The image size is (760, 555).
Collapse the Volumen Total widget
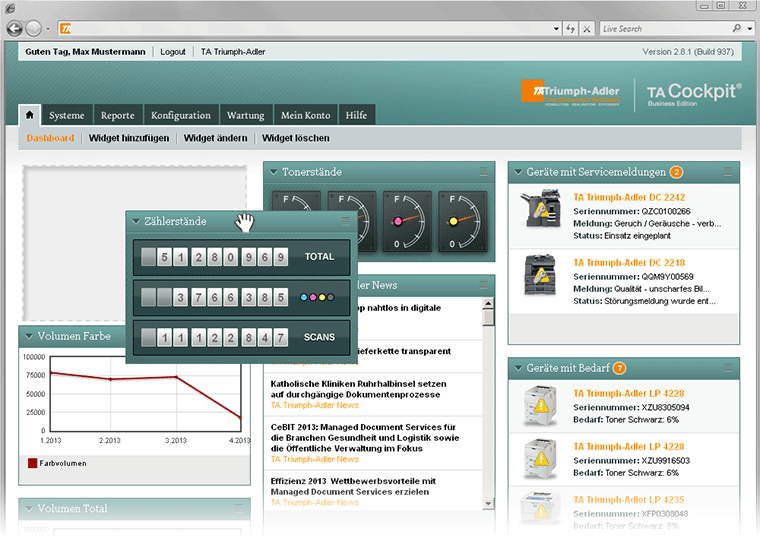29,508
